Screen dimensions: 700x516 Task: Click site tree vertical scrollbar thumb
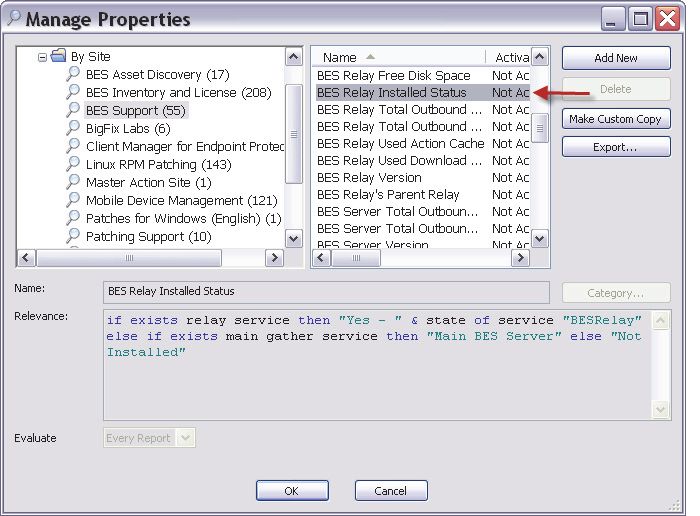(293, 133)
